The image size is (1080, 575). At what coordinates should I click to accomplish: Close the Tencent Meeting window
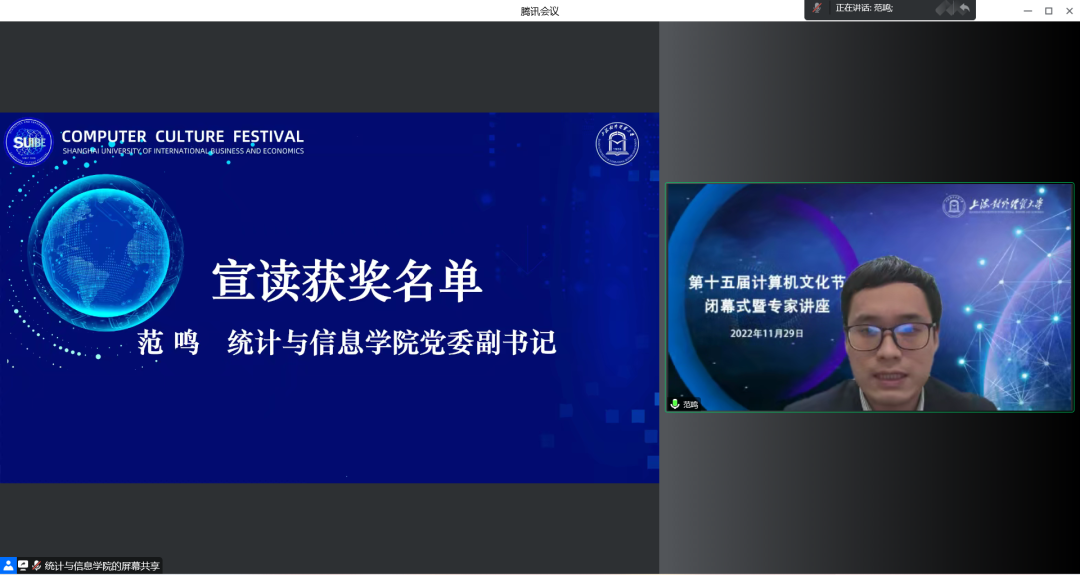(1068, 10)
